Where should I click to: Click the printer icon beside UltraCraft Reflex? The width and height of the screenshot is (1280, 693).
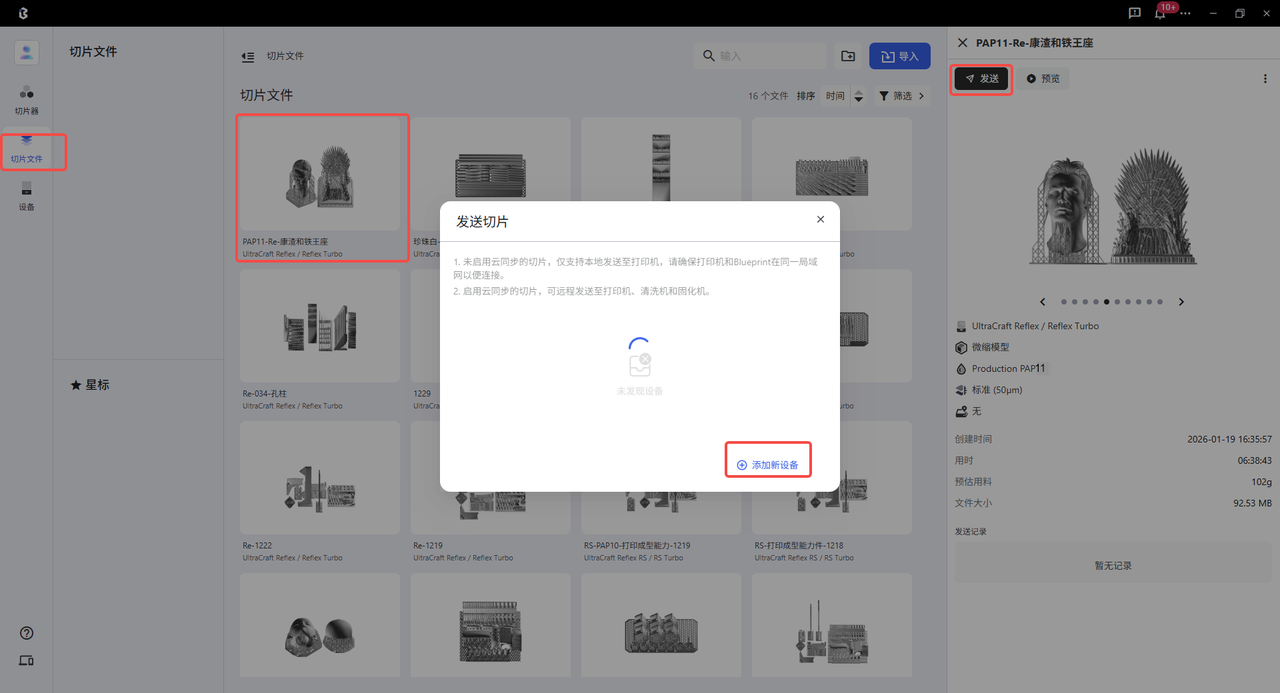click(x=962, y=326)
